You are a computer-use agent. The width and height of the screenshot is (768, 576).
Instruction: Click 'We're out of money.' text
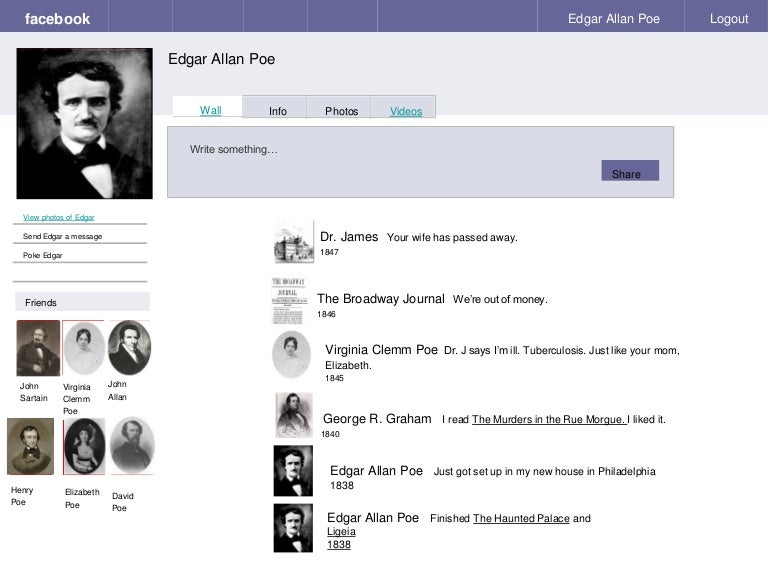[500, 299]
